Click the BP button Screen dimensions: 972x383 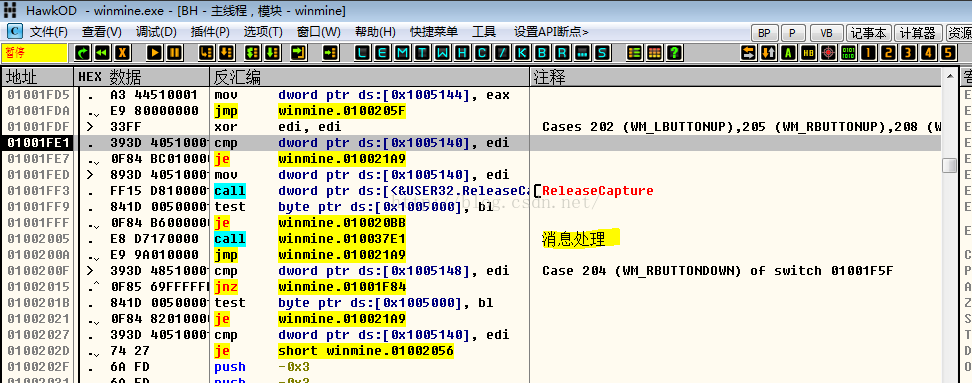(764, 33)
